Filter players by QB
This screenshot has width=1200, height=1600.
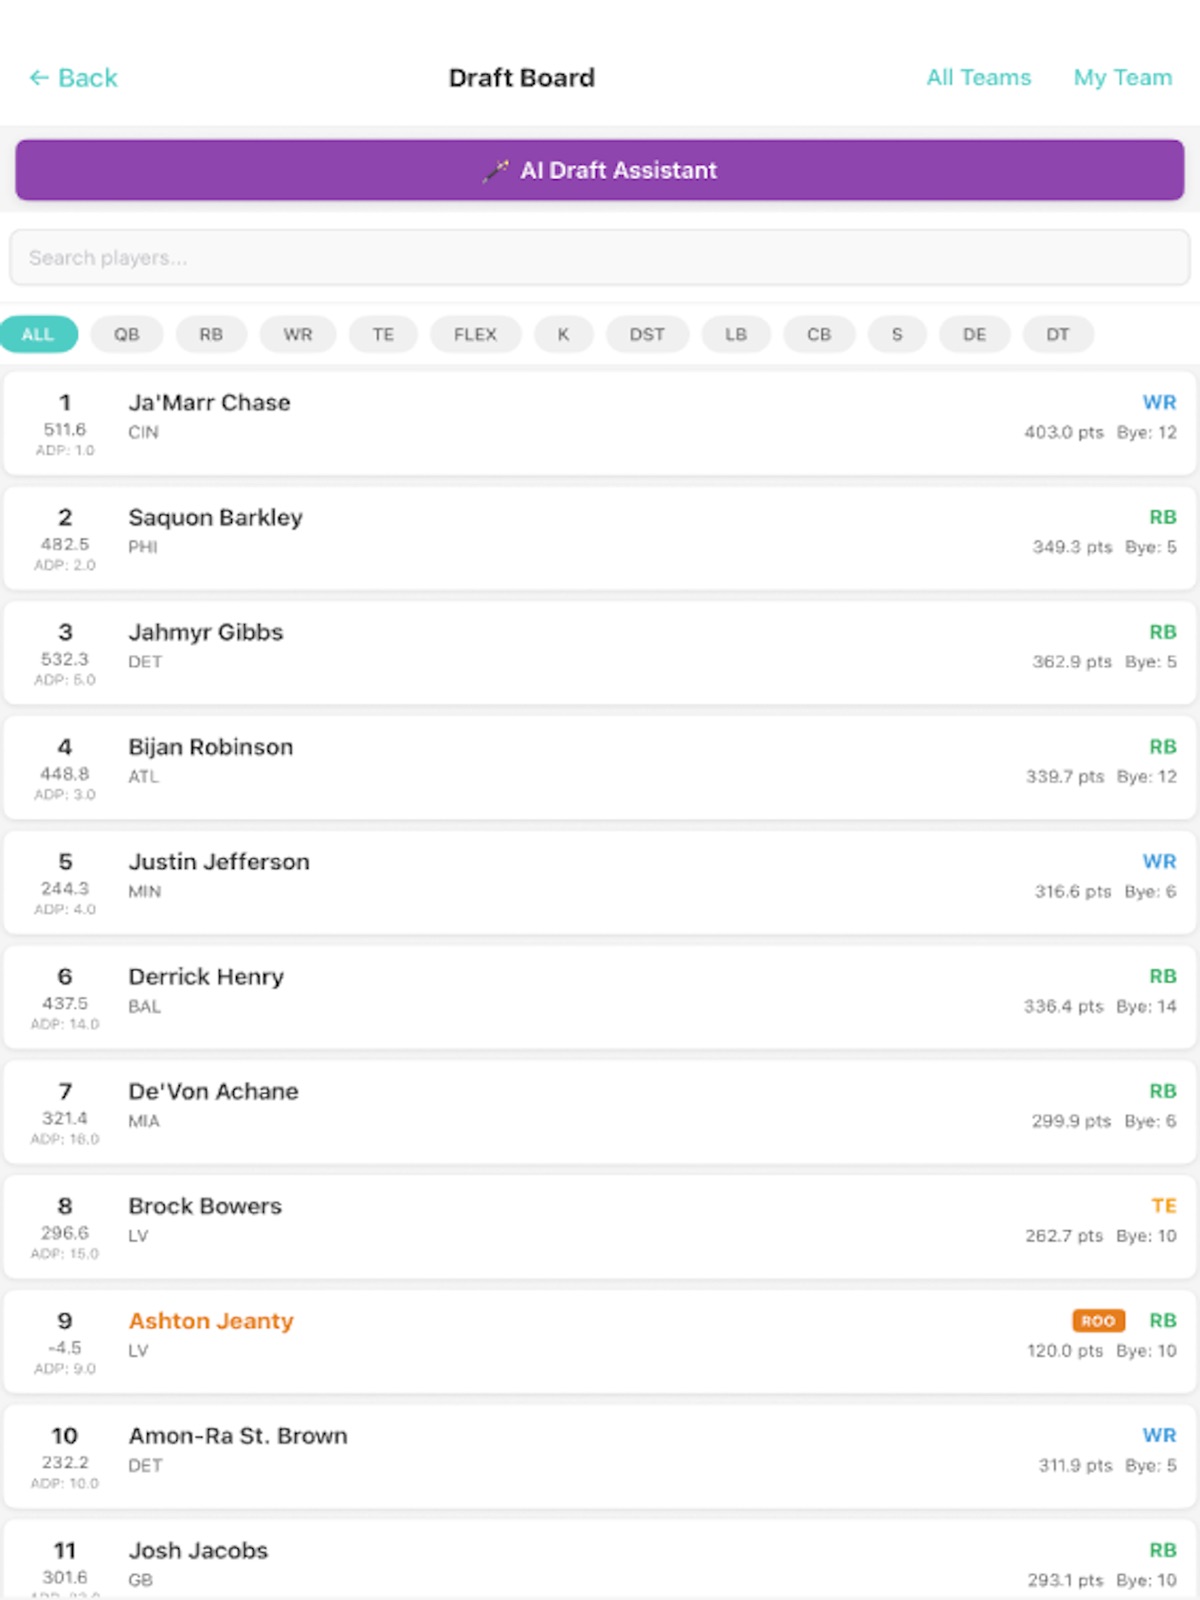coord(126,334)
